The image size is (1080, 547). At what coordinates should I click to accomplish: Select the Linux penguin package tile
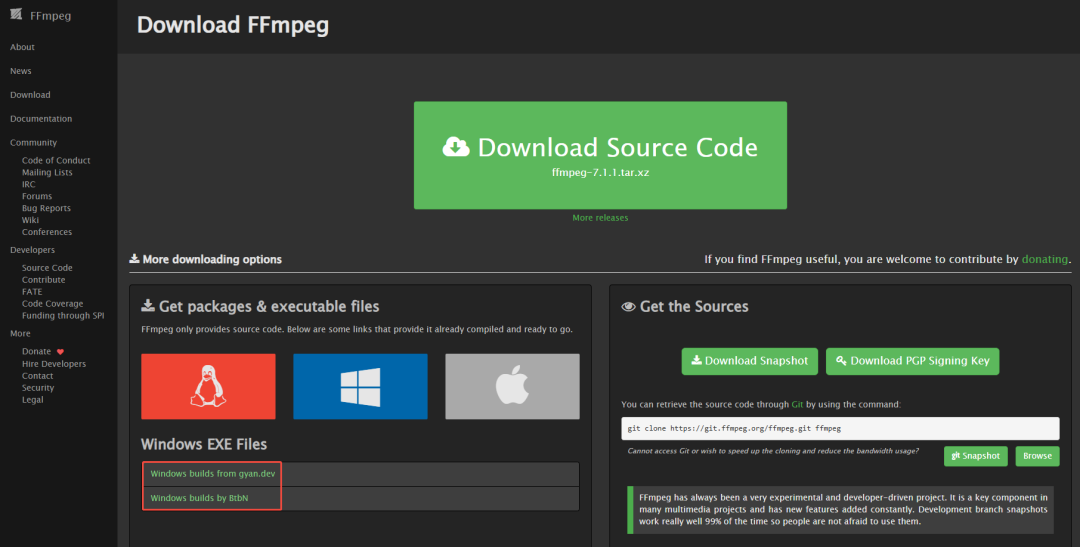(208, 386)
